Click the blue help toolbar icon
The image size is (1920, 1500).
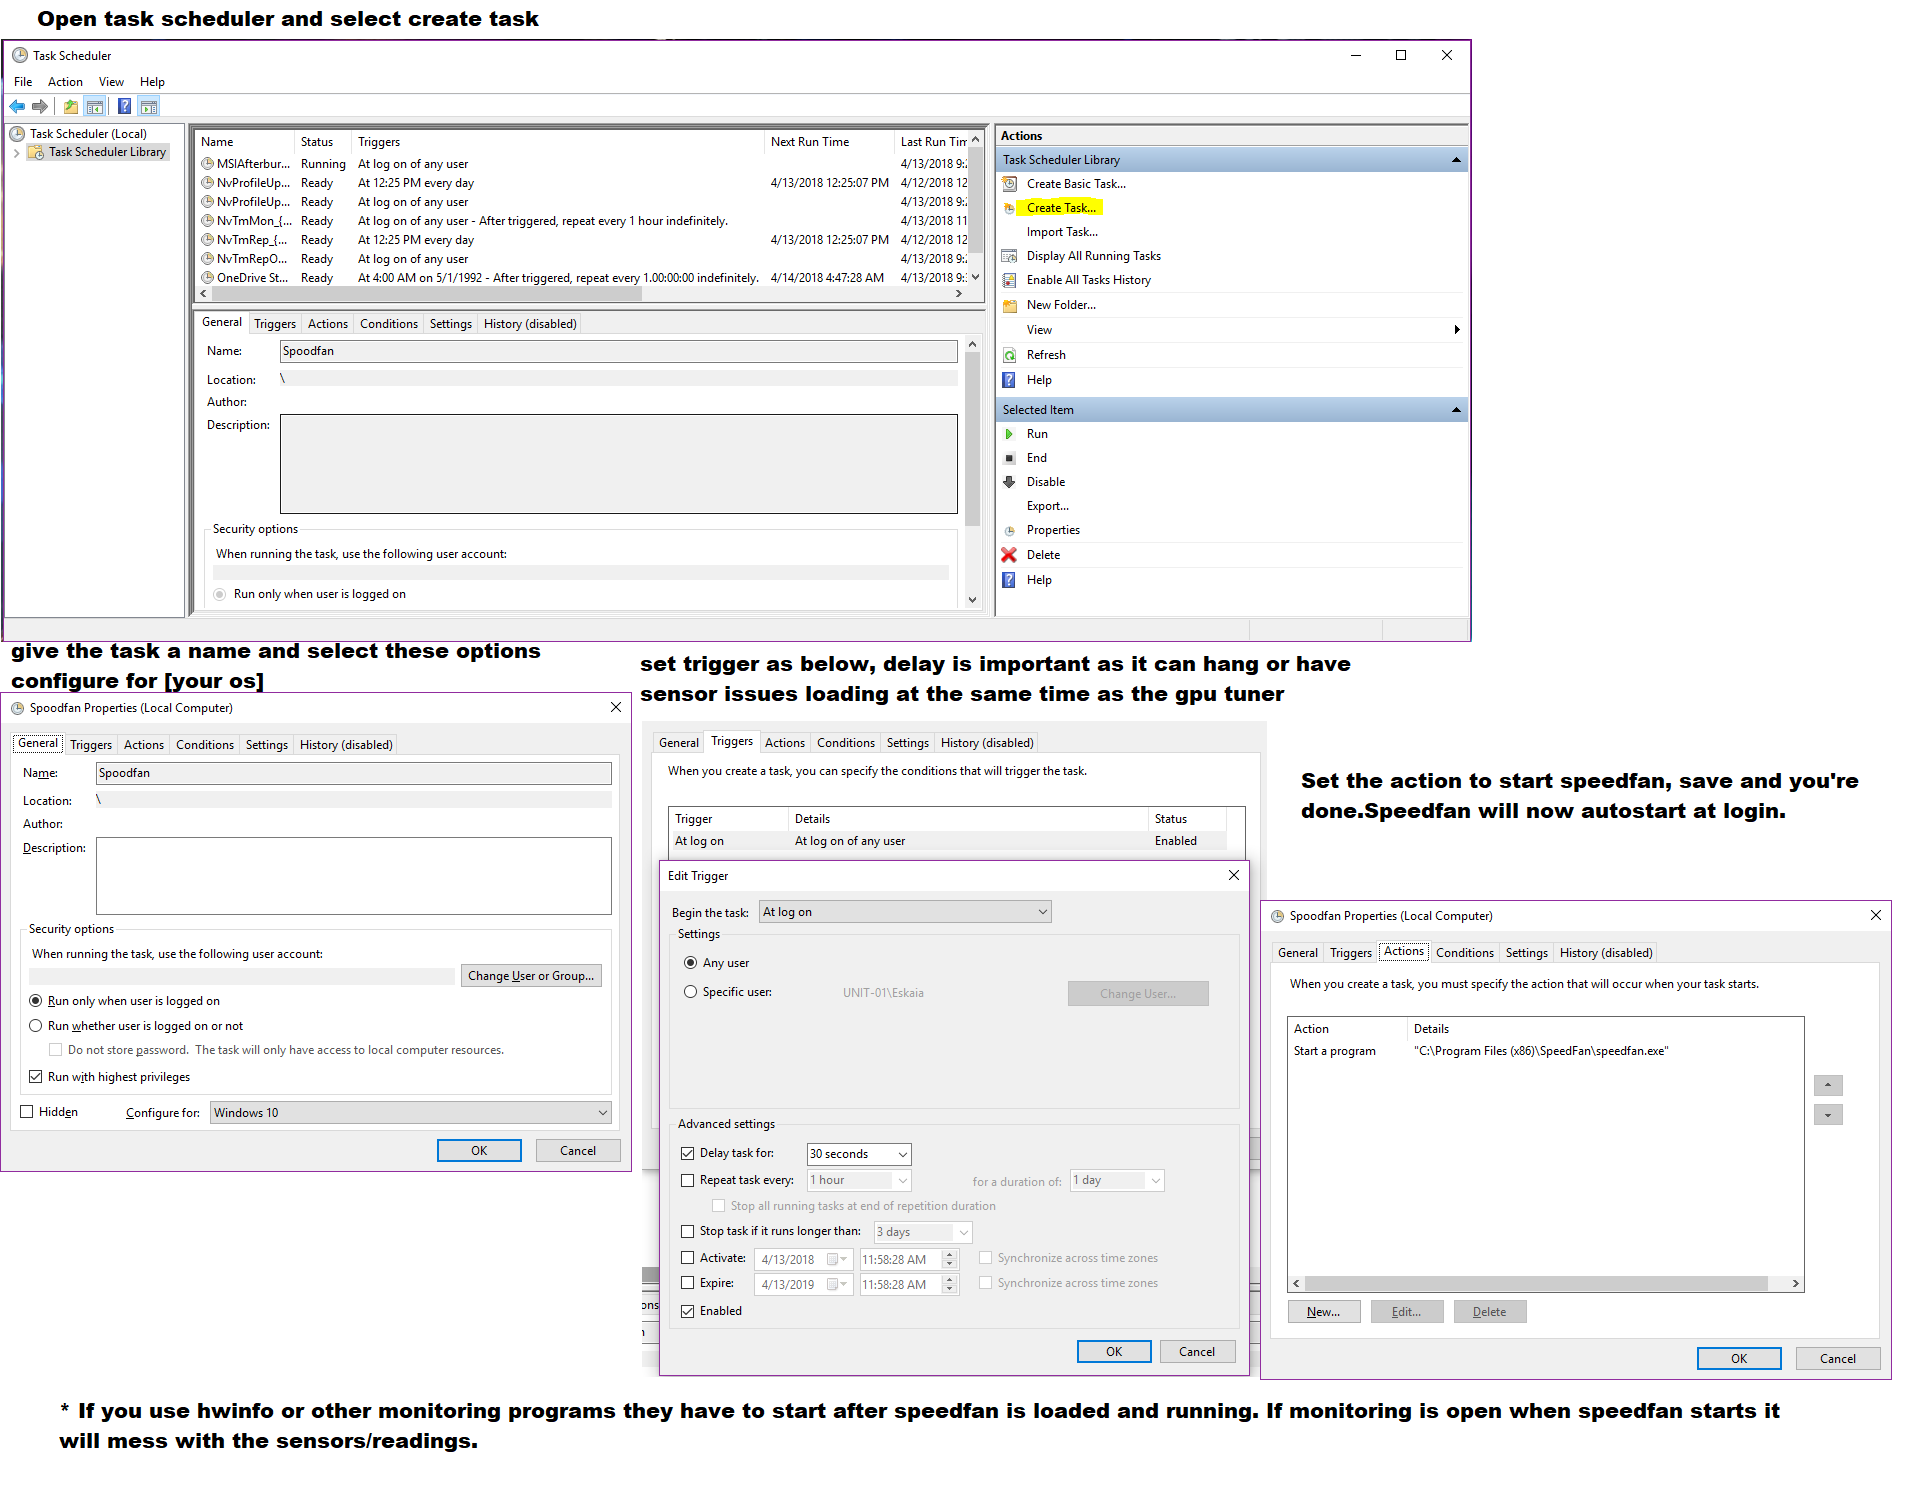[x=124, y=106]
